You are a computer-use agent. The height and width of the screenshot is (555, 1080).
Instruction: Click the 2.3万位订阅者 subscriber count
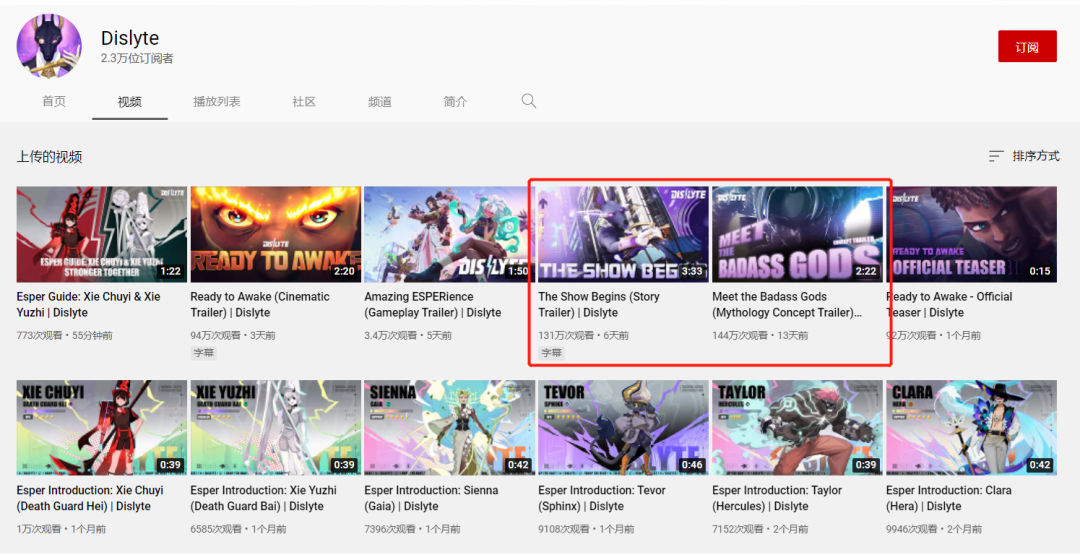[x=137, y=59]
